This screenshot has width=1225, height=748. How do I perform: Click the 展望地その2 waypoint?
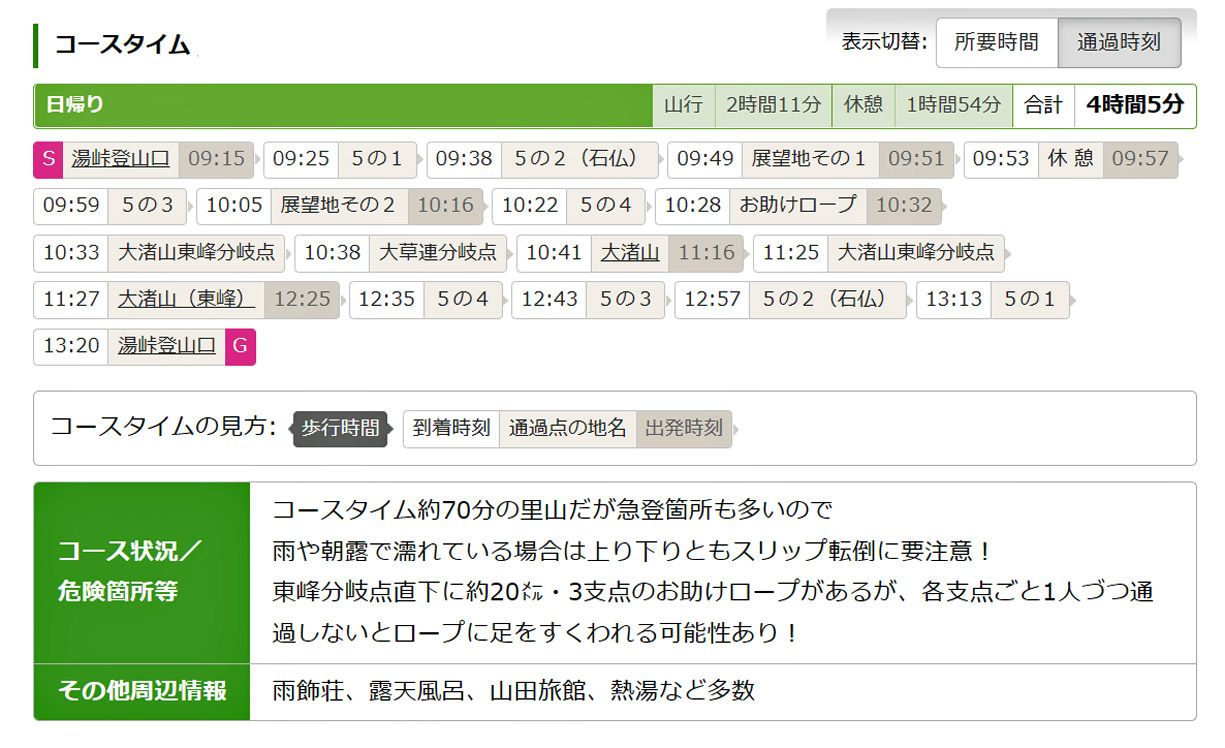click(338, 206)
